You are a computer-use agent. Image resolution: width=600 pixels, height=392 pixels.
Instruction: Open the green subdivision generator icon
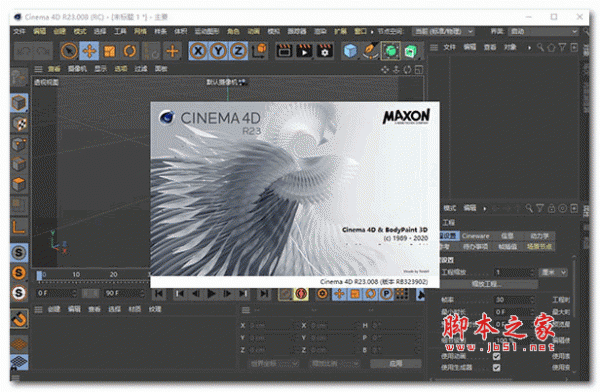pyautogui.click(x=391, y=51)
